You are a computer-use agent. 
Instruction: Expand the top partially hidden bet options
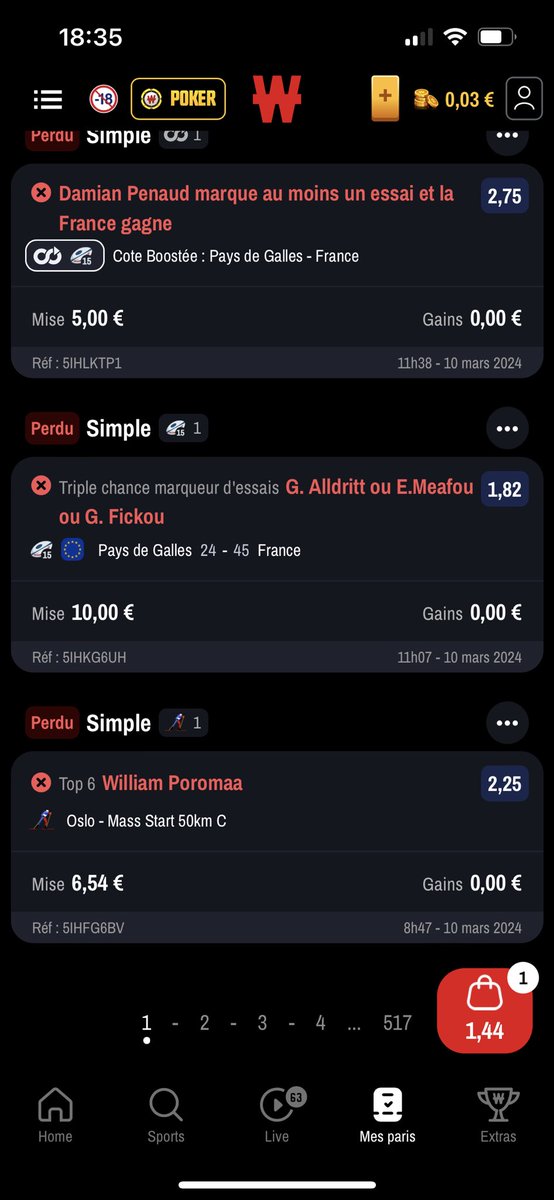click(507, 136)
